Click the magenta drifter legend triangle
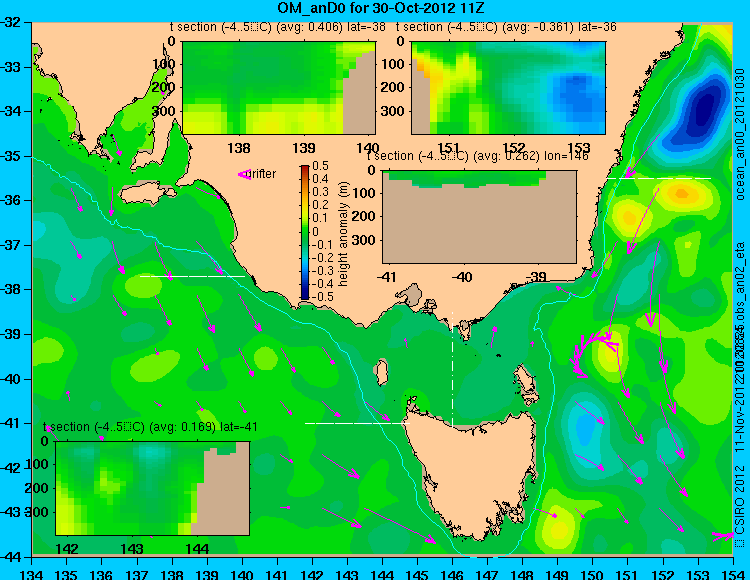Screen dimensions: 750x580 [x=244, y=175]
